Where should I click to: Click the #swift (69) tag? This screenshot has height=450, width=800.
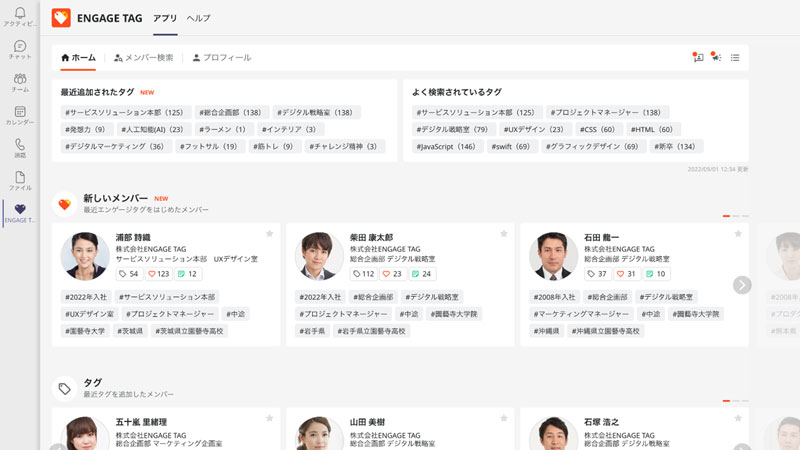[x=510, y=146]
